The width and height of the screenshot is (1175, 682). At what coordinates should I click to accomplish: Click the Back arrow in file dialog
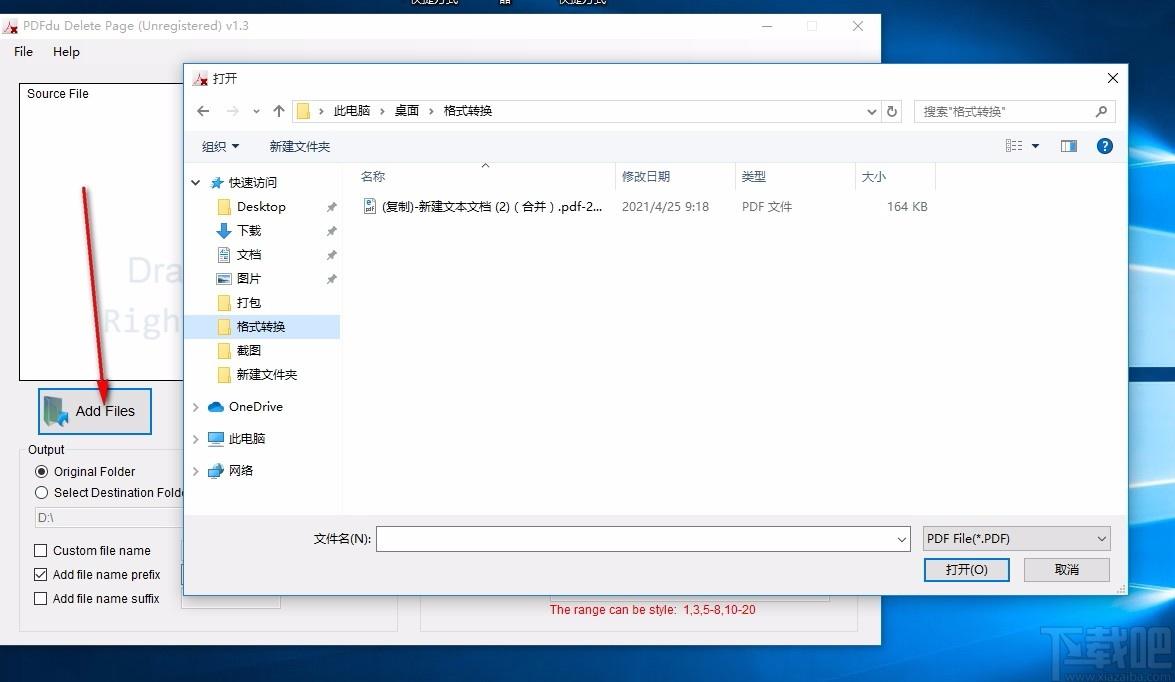[x=203, y=111]
